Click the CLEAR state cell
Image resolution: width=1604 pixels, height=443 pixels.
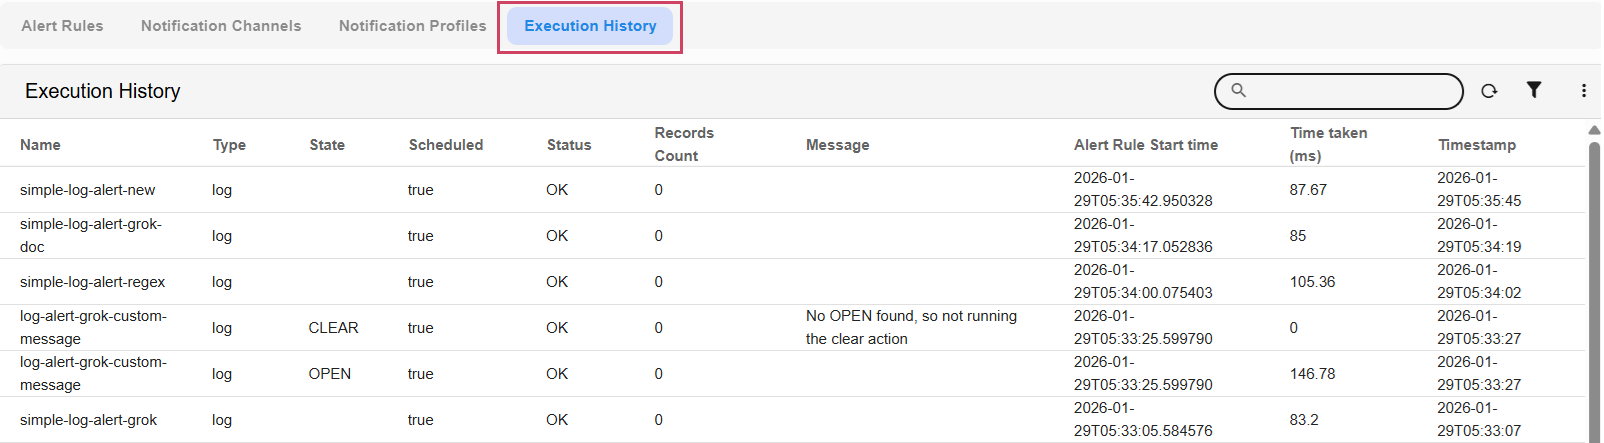[x=333, y=328]
